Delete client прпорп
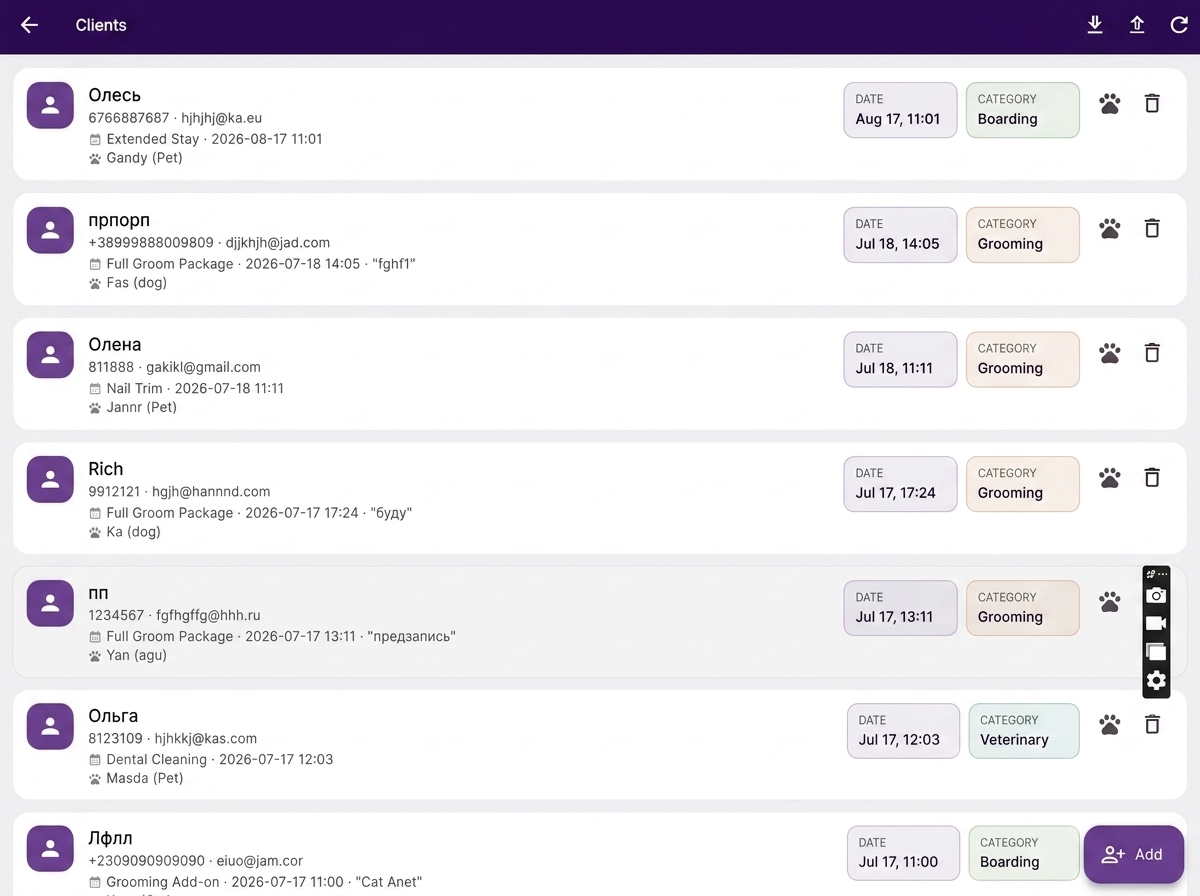This screenshot has height=896, width=1200. pos(1152,228)
